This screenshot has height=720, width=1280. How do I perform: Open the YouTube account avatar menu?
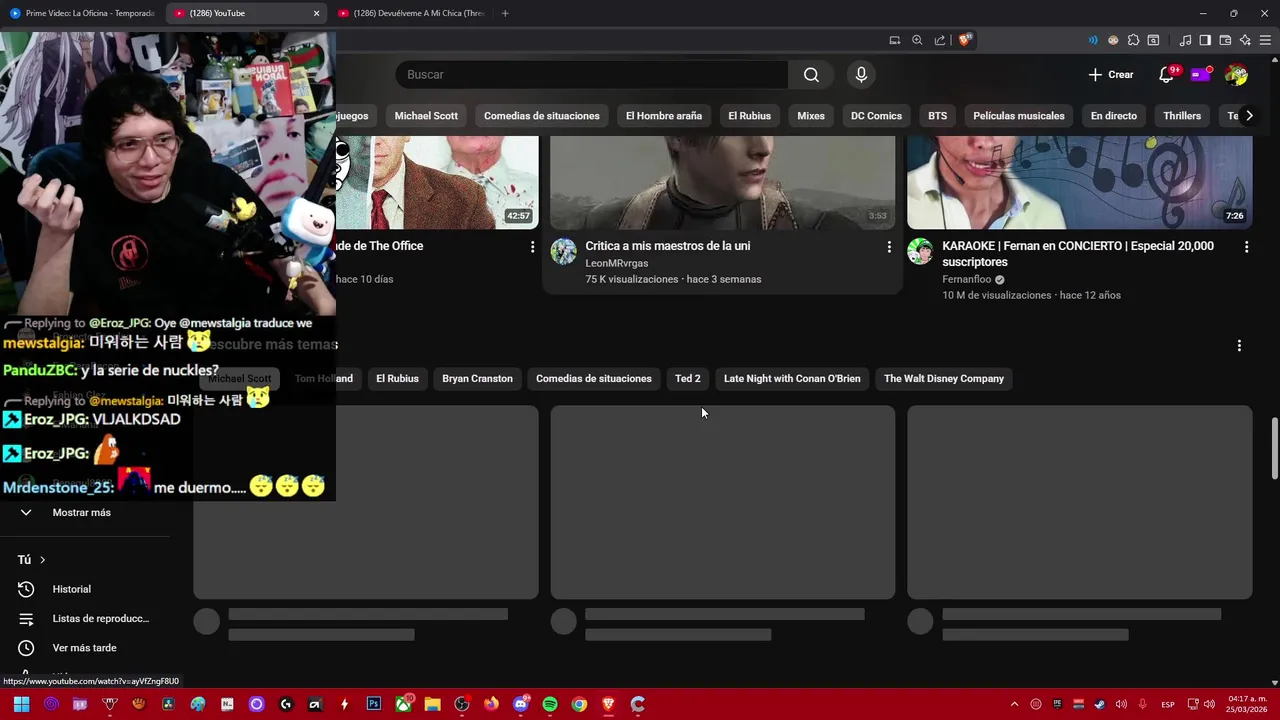[x=1236, y=75]
